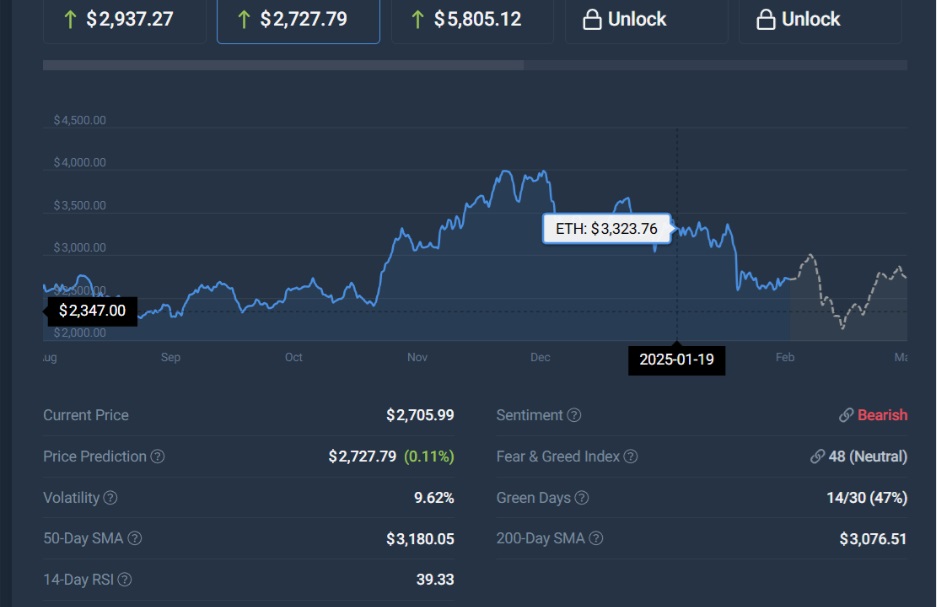Viewport: 937px width, 607px height.
Task: Select the $5,805.12 prediction card
Action: tap(472, 19)
